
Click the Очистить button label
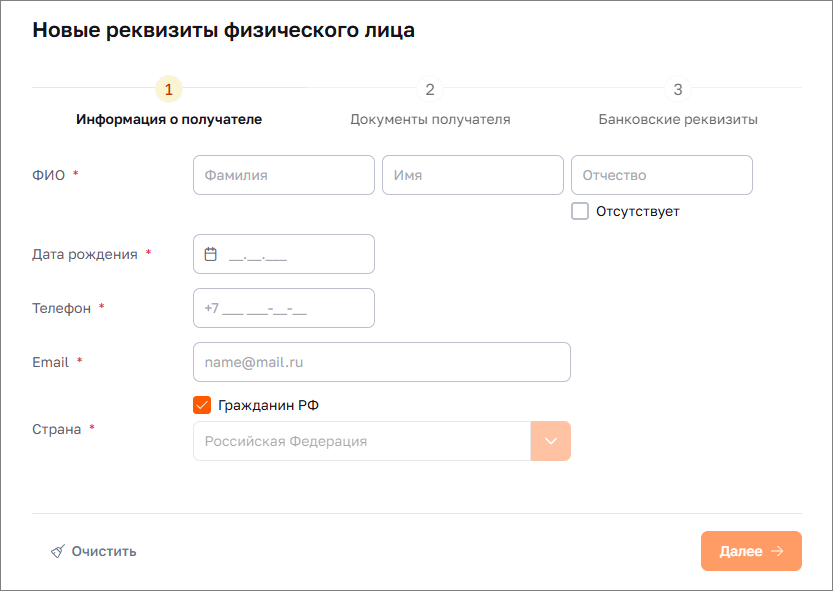104,551
